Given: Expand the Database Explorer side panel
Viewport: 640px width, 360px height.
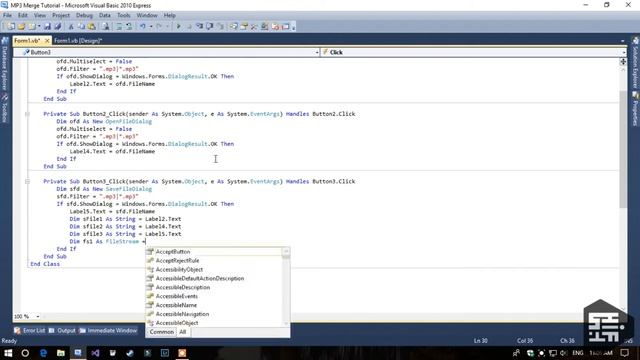Looking at the screenshot, I should (4, 64).
